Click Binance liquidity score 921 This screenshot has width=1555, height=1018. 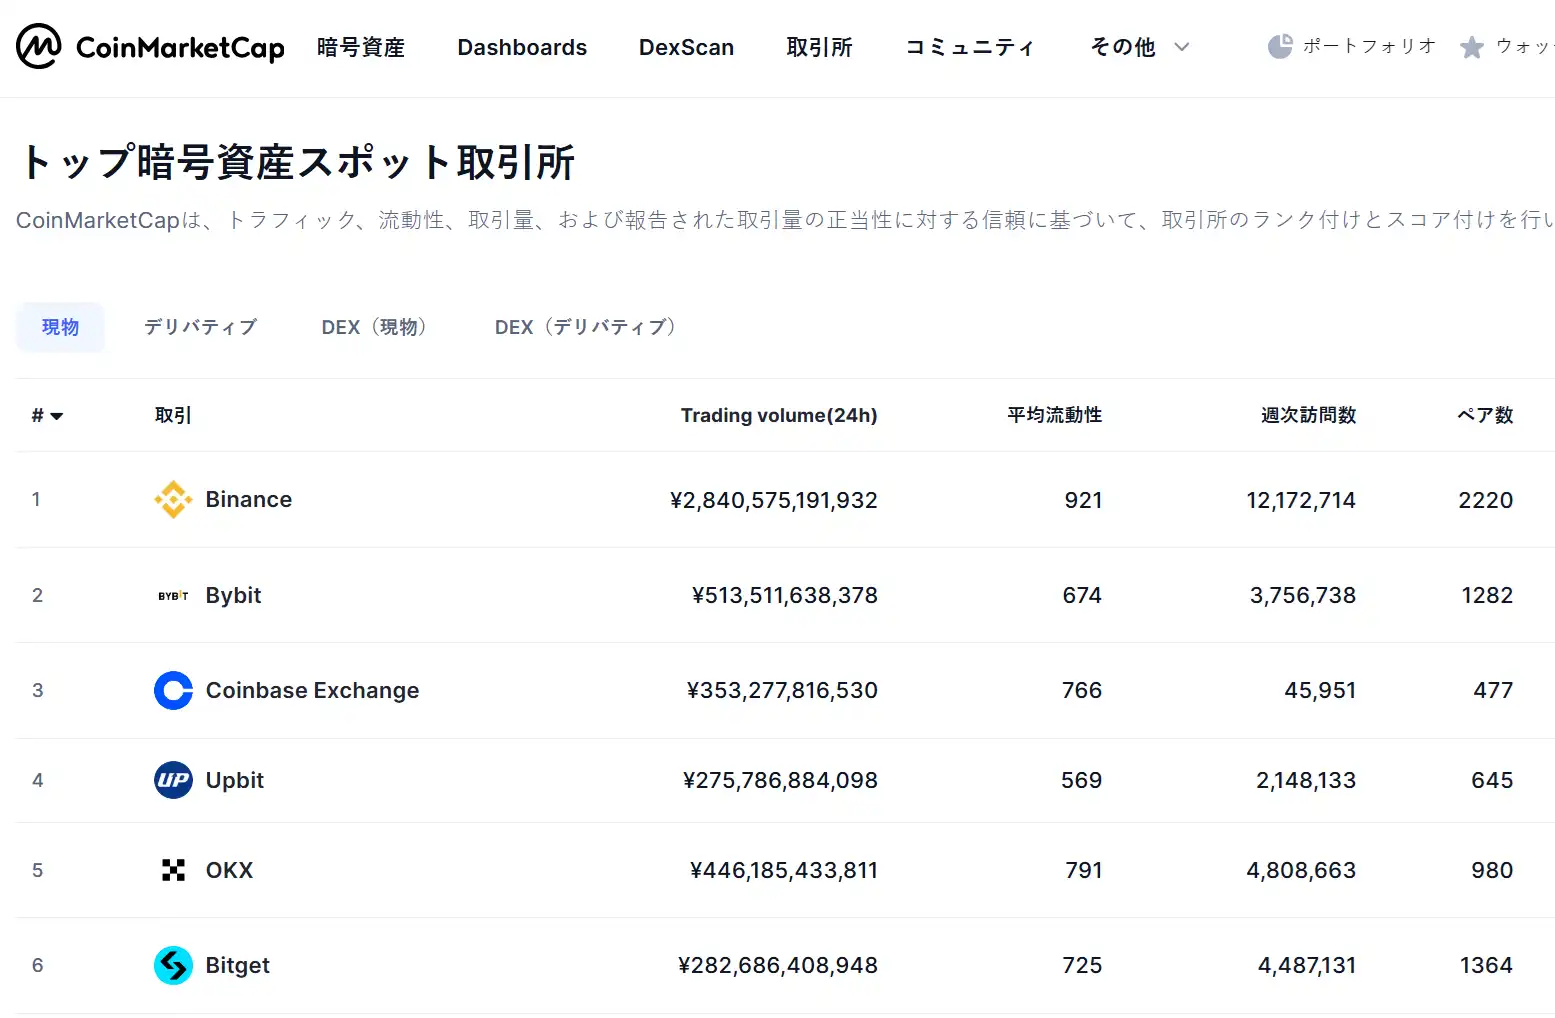coord(1083,500)
